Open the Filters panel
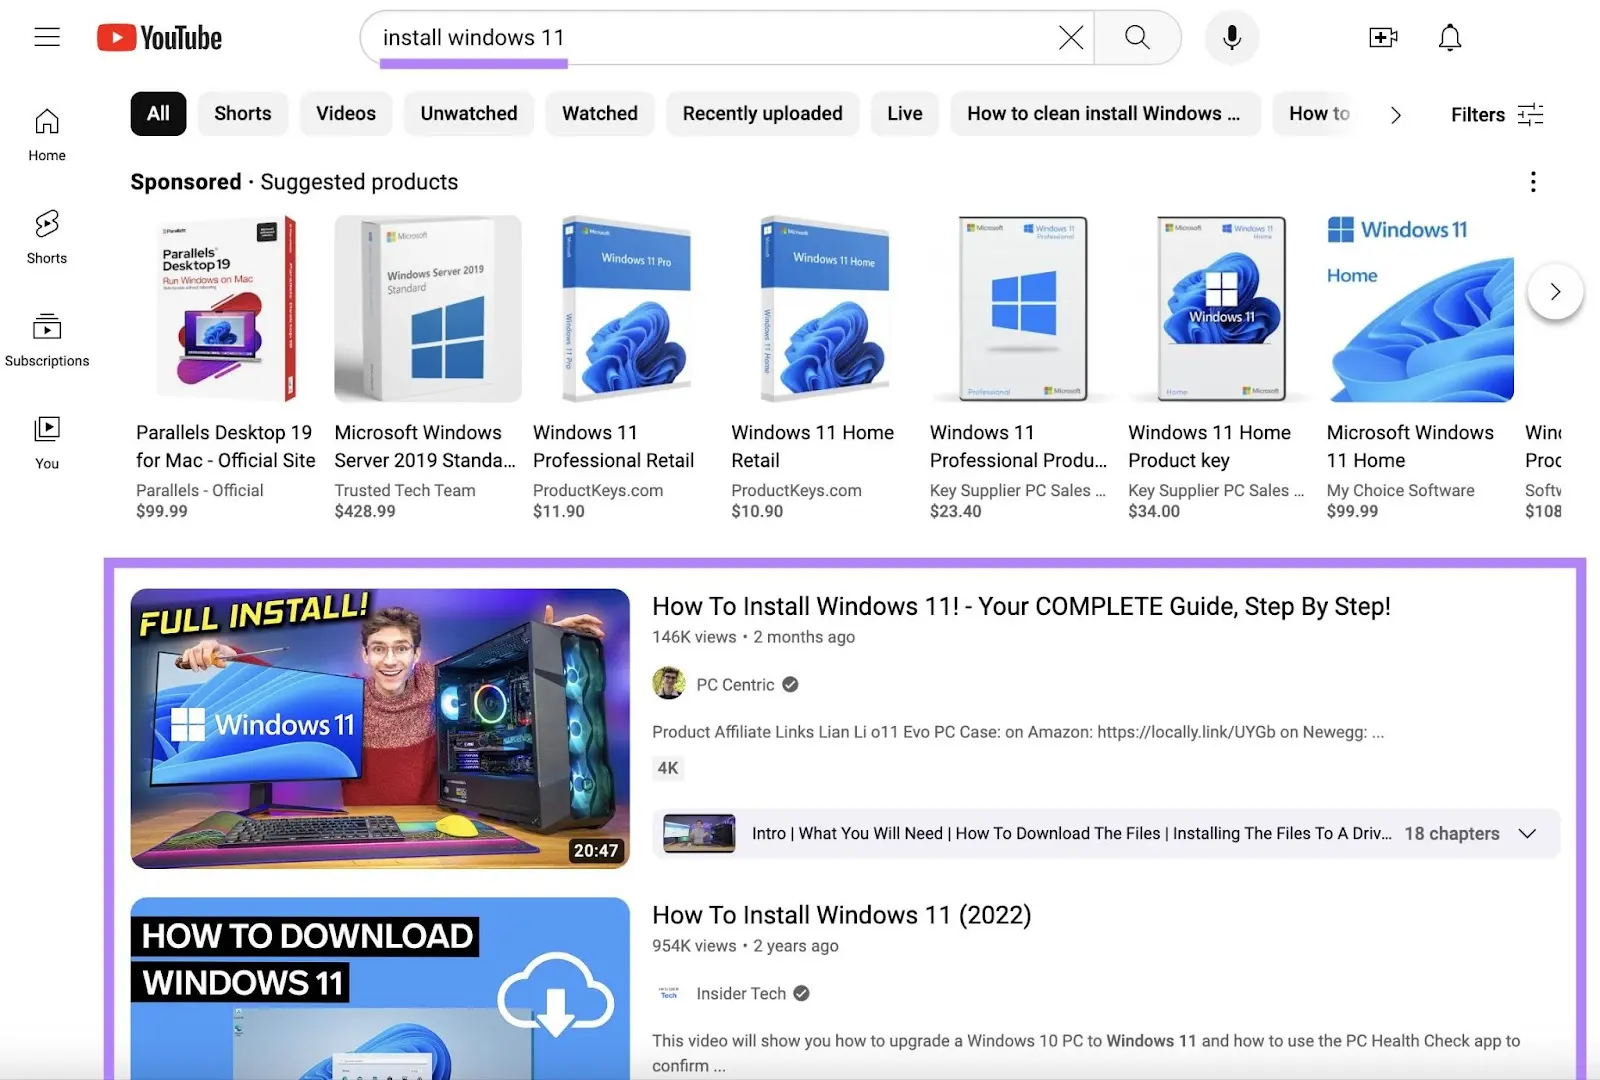Image resolution: width=1600 pixels, height=1080 pixels. pyautogui.click(x=1497, y=115)
